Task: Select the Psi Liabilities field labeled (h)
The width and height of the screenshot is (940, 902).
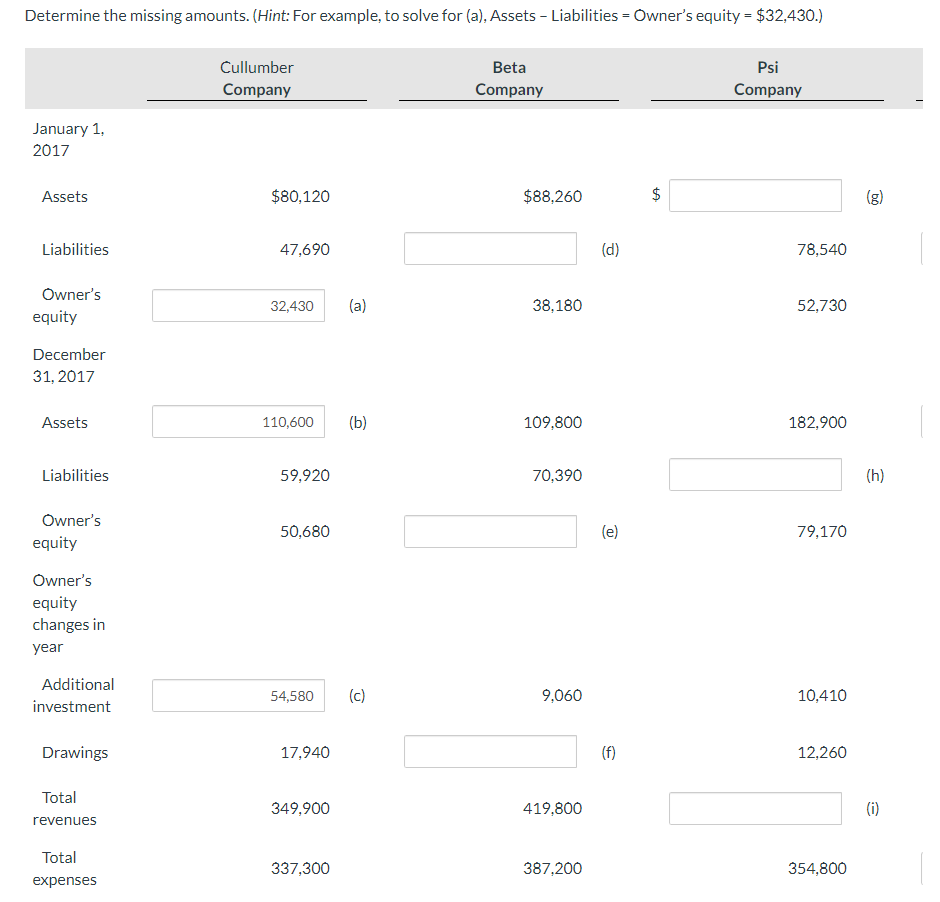Action: (x=755, y=474)
